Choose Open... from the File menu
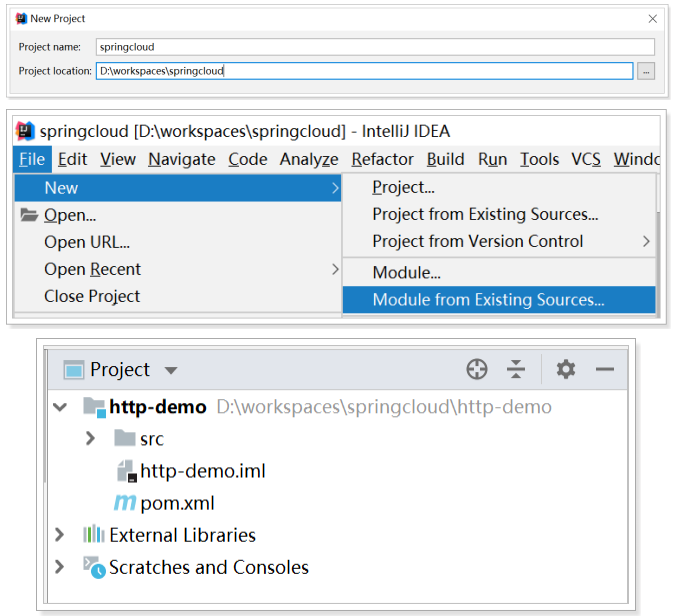Image resolution: width=678 pixels, height=616 pixels. (178, 215)
